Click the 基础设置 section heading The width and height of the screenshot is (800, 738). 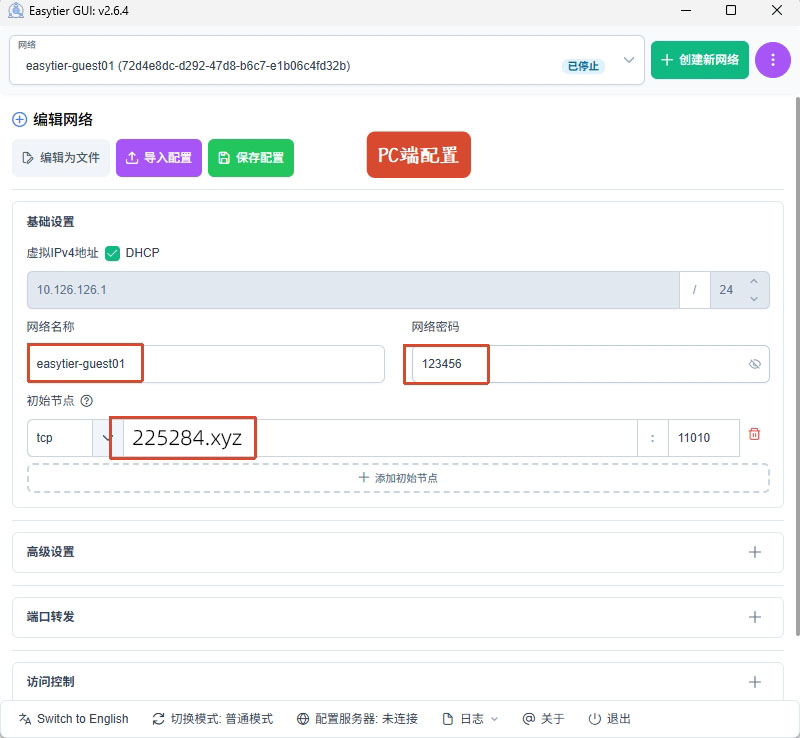click(51, 222)
